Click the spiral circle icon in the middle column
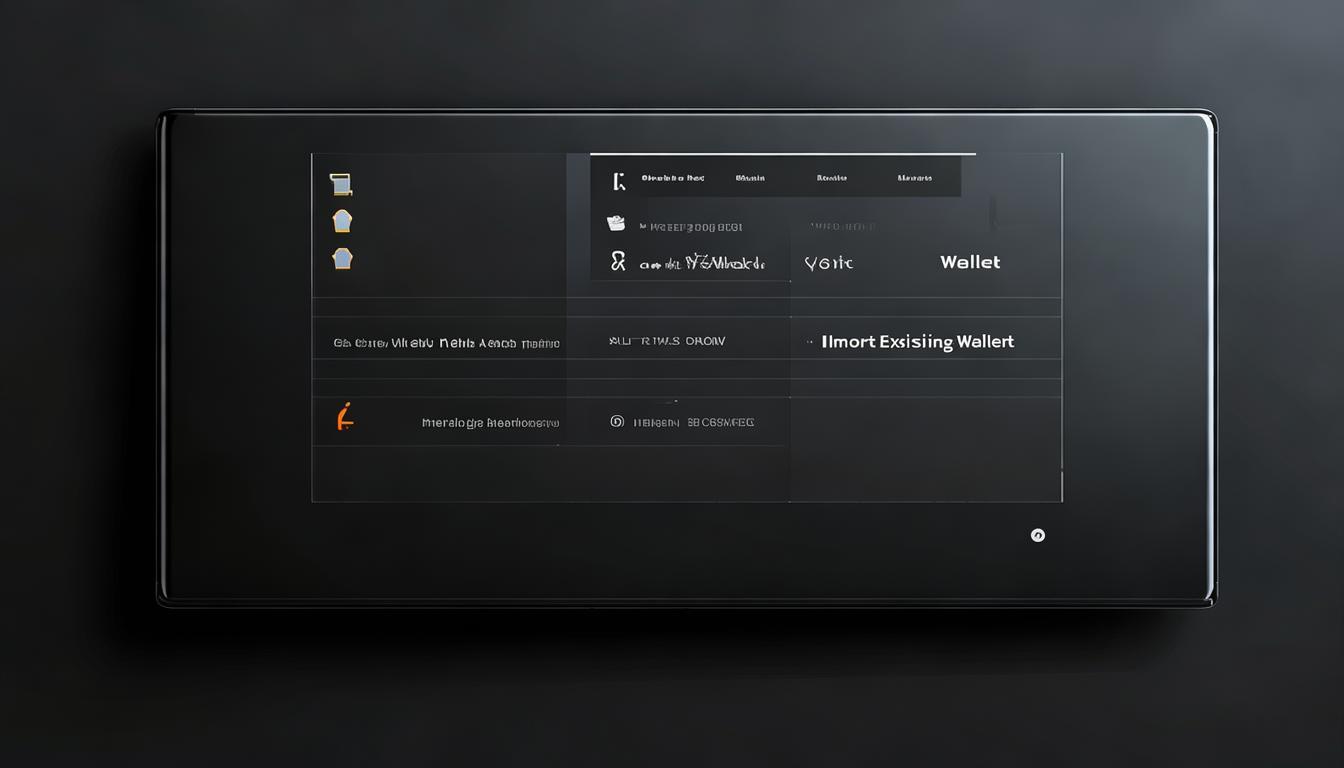The image size is (1344, 768). click(x=617, y=422)
